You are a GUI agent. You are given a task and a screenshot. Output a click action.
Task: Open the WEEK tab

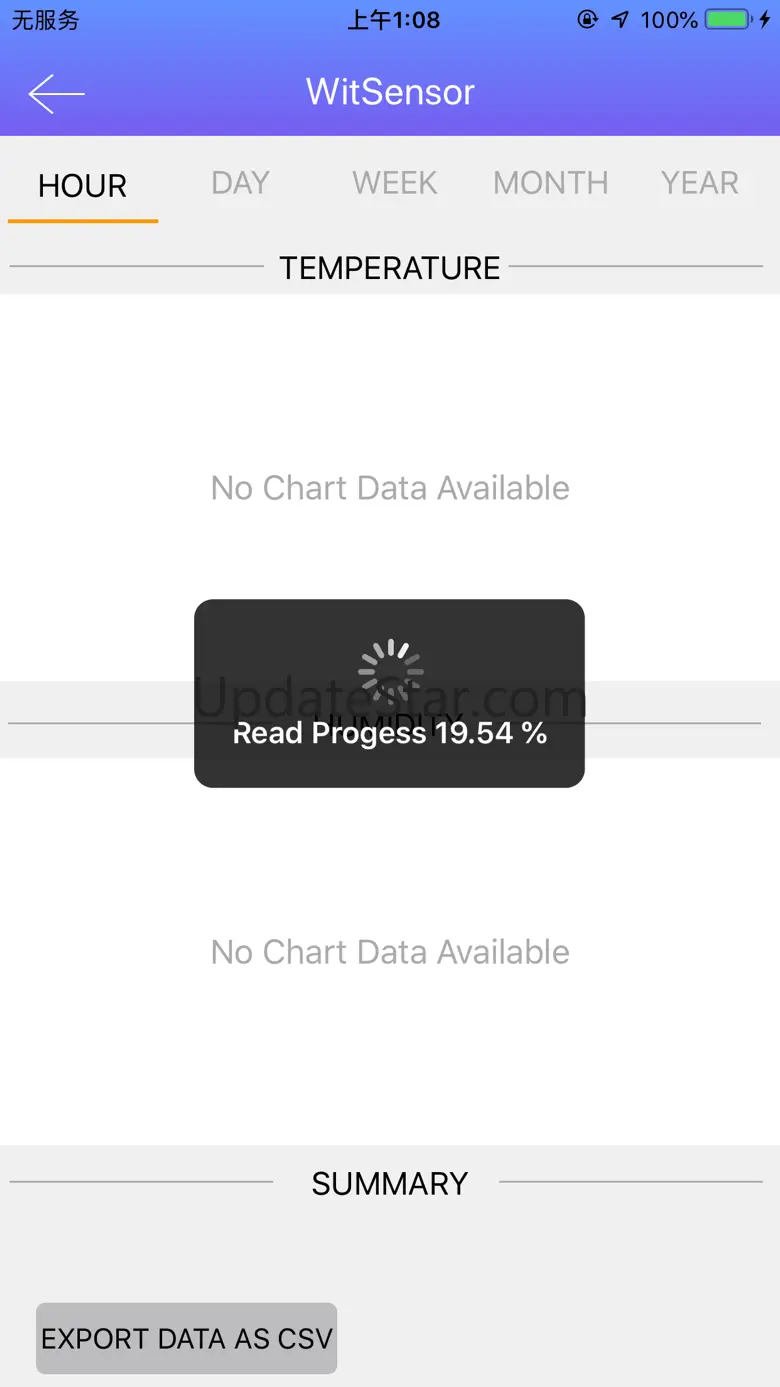395,183
